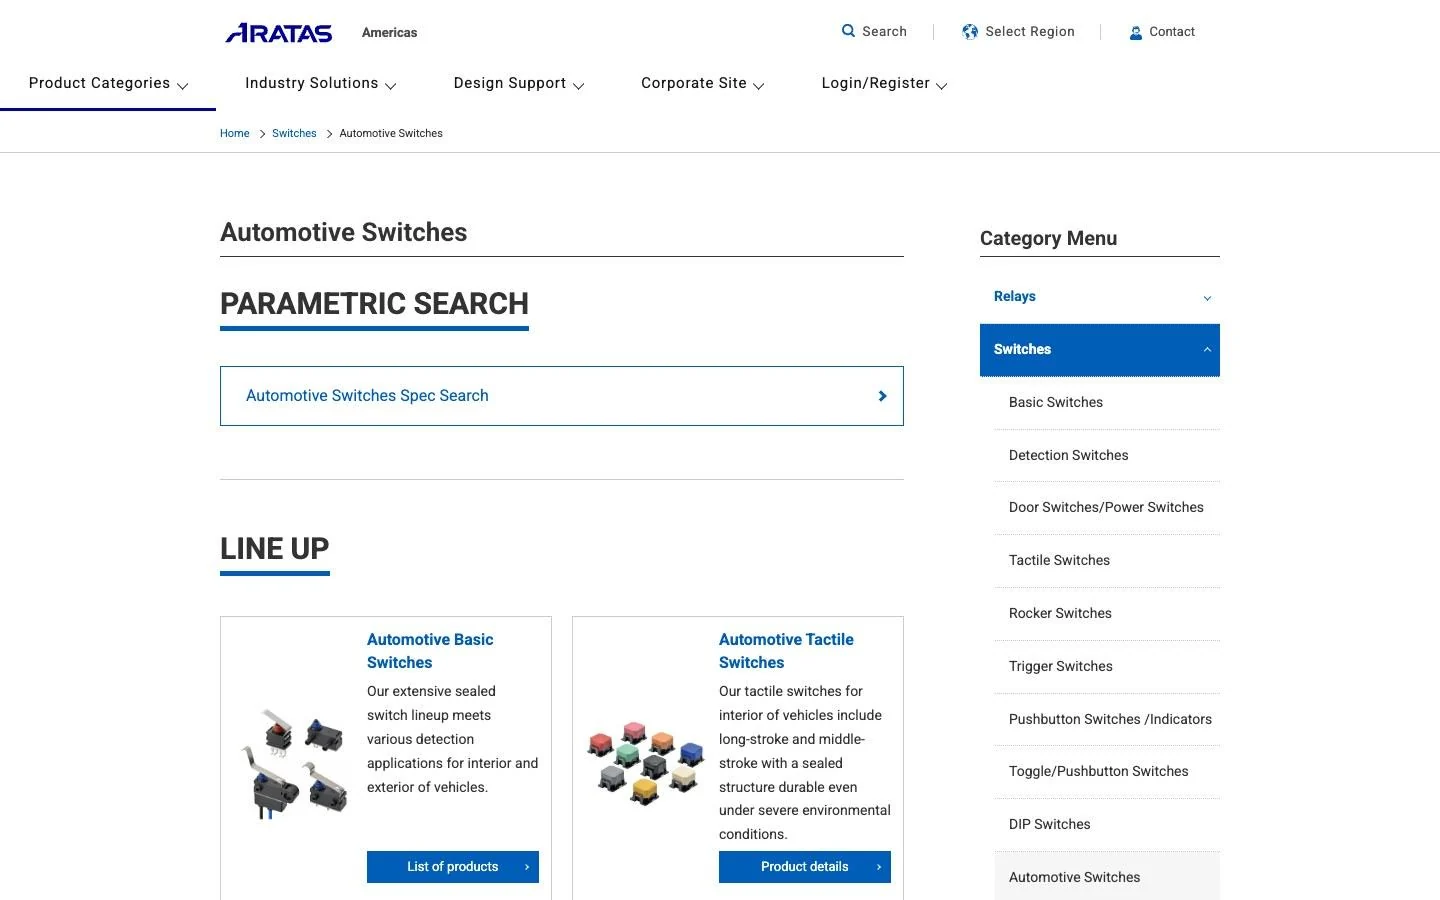Click the colorful tactile switches image

click(x=646, y=763)
